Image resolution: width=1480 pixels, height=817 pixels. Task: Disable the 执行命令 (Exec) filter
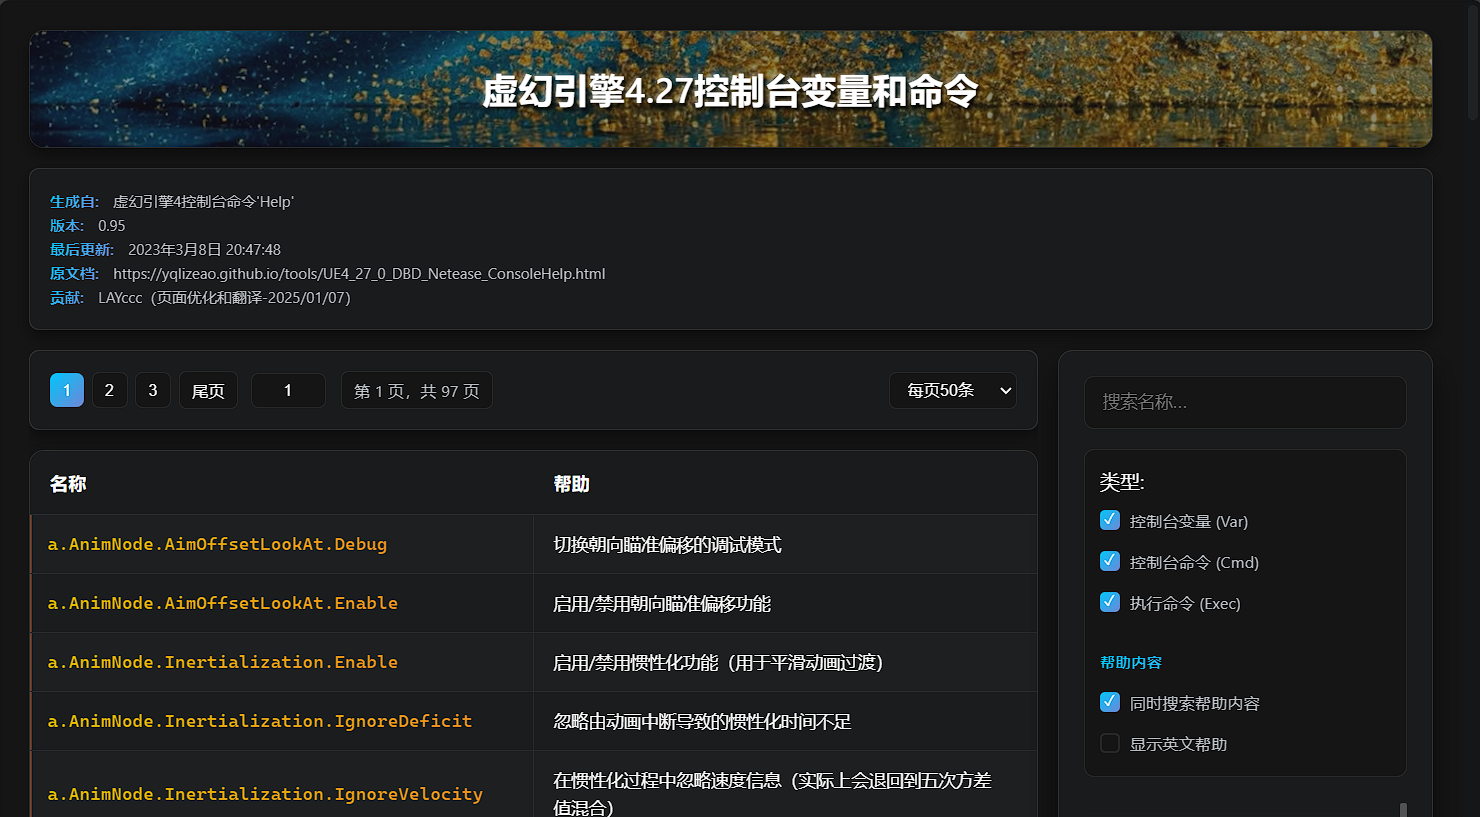(x=1110, y=602)
